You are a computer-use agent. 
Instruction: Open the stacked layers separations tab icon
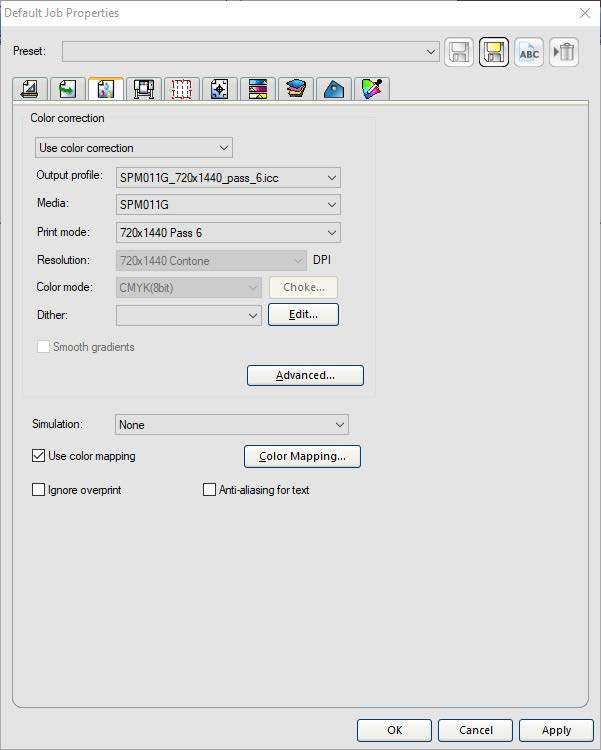pyautogui.click(x=295, y=89)
